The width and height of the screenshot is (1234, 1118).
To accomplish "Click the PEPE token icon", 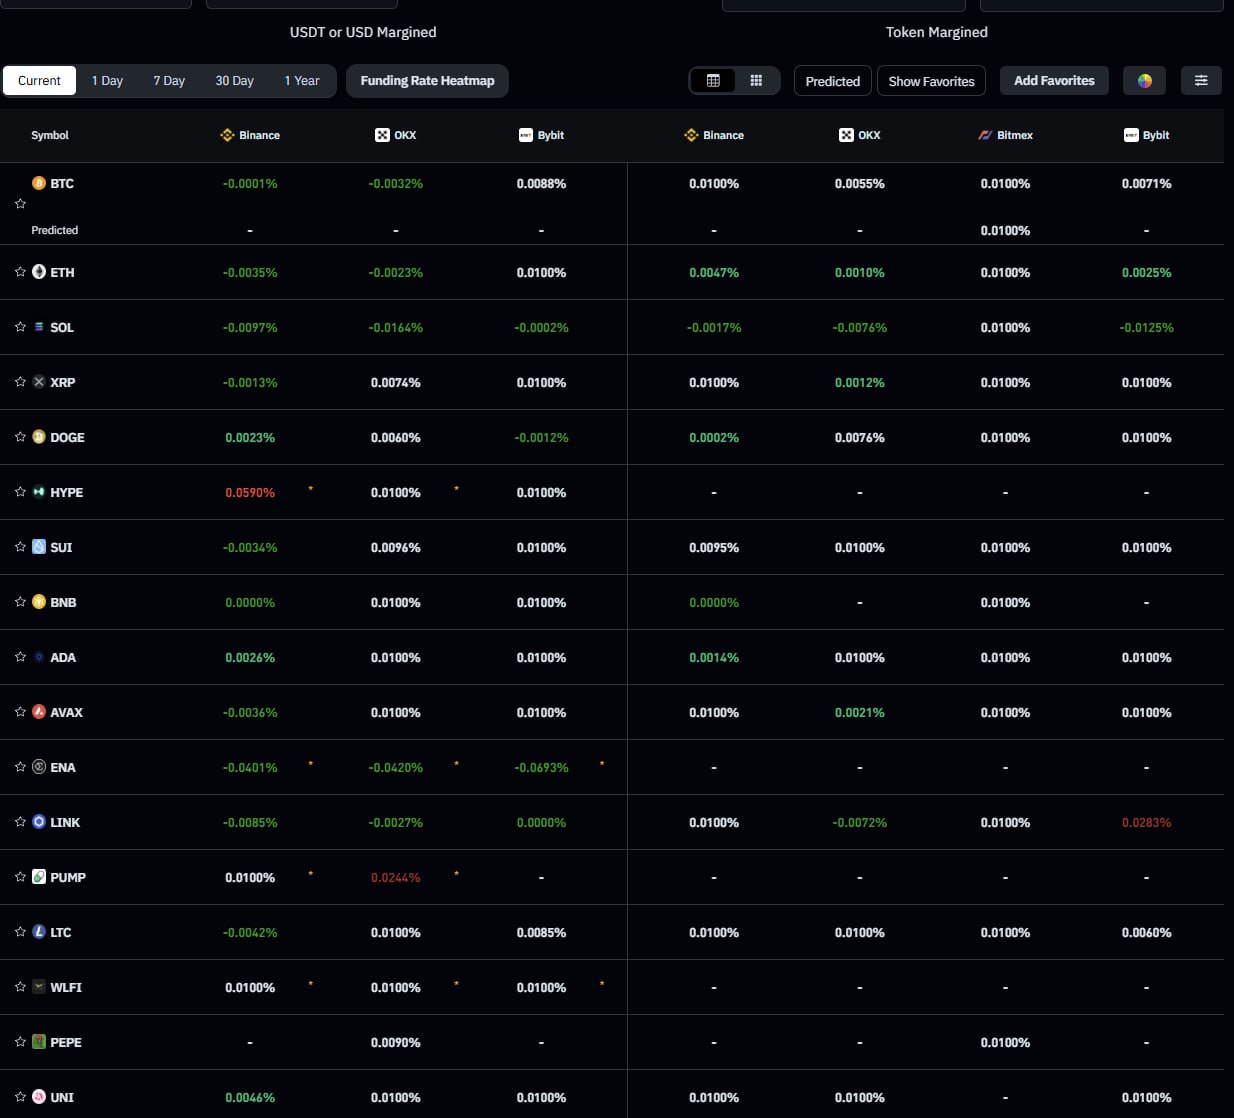I will tap(39, 1042).
